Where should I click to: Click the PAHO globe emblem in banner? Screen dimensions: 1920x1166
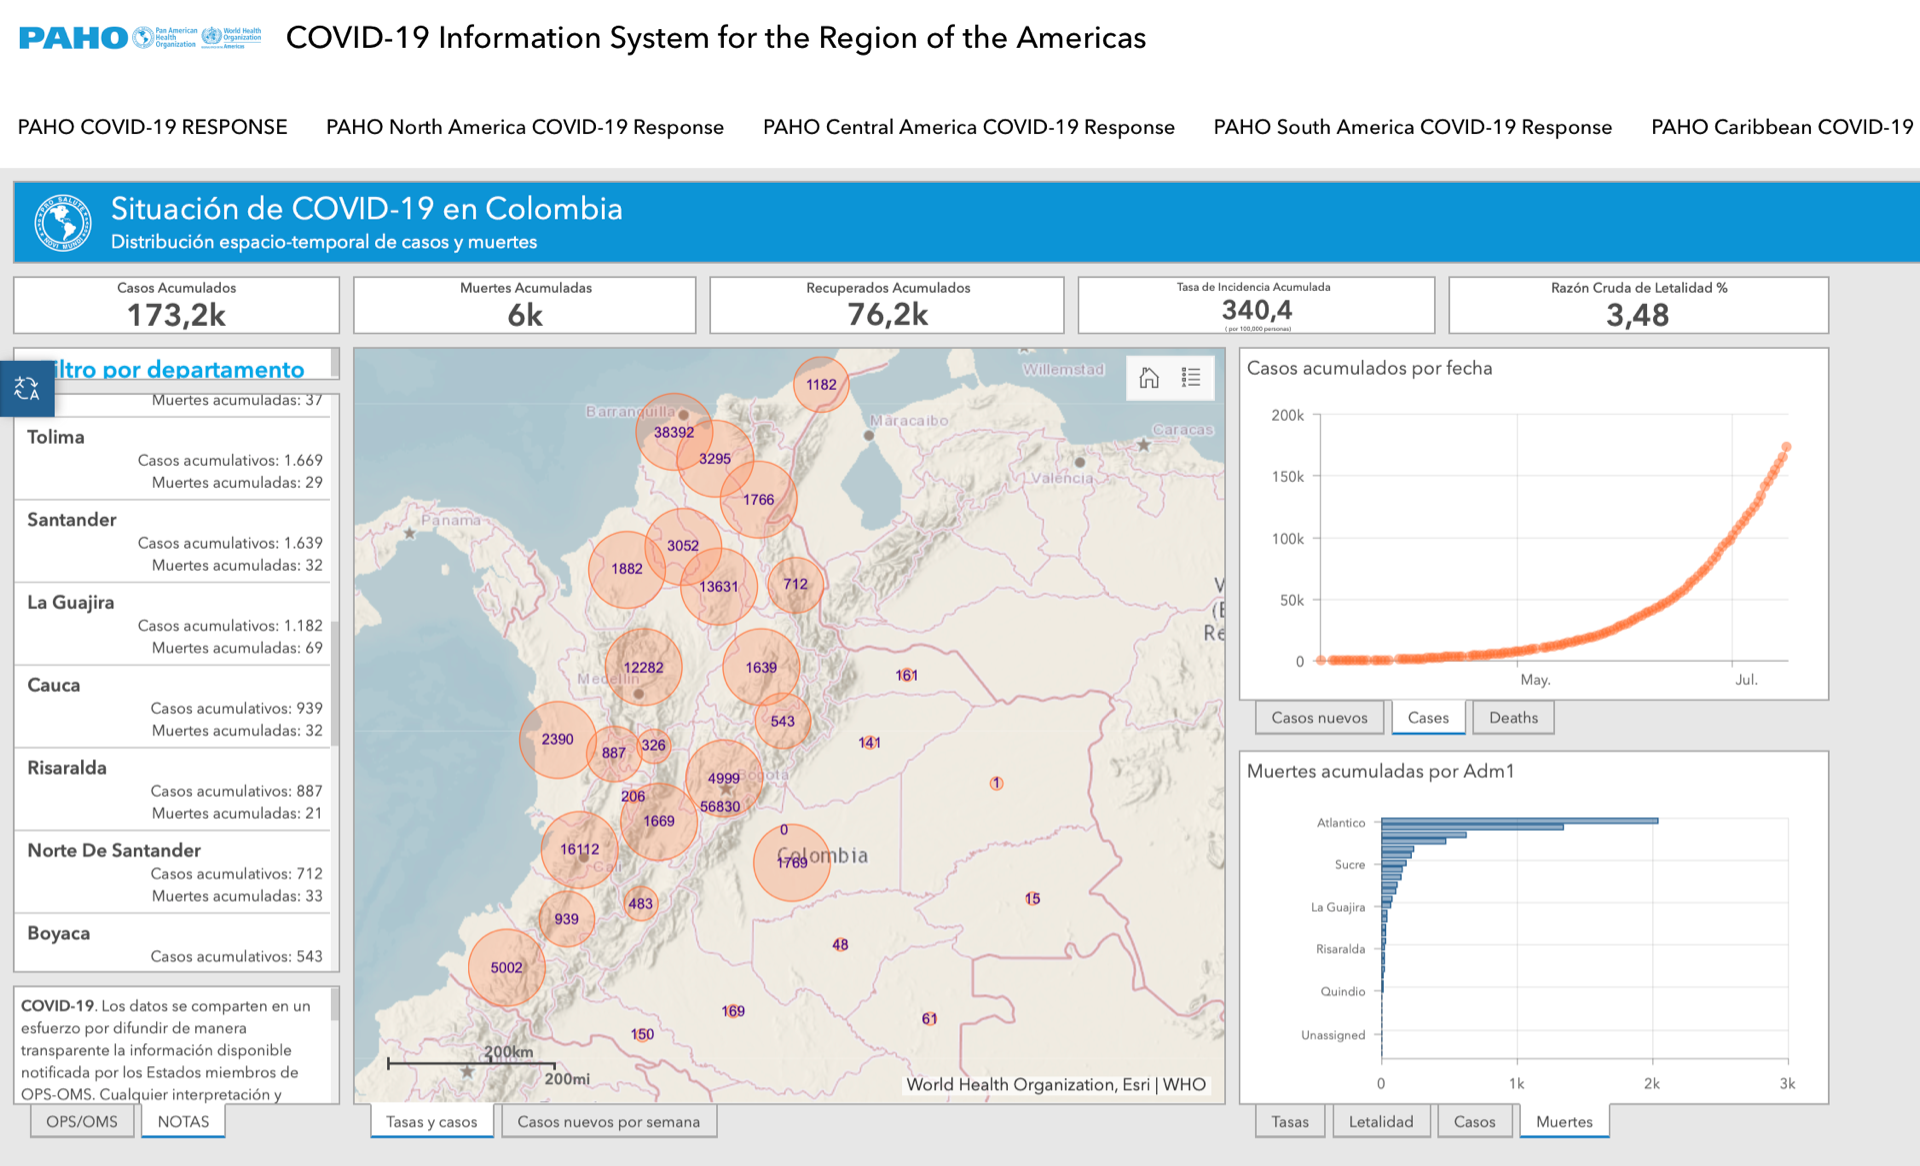pos(63,222)
